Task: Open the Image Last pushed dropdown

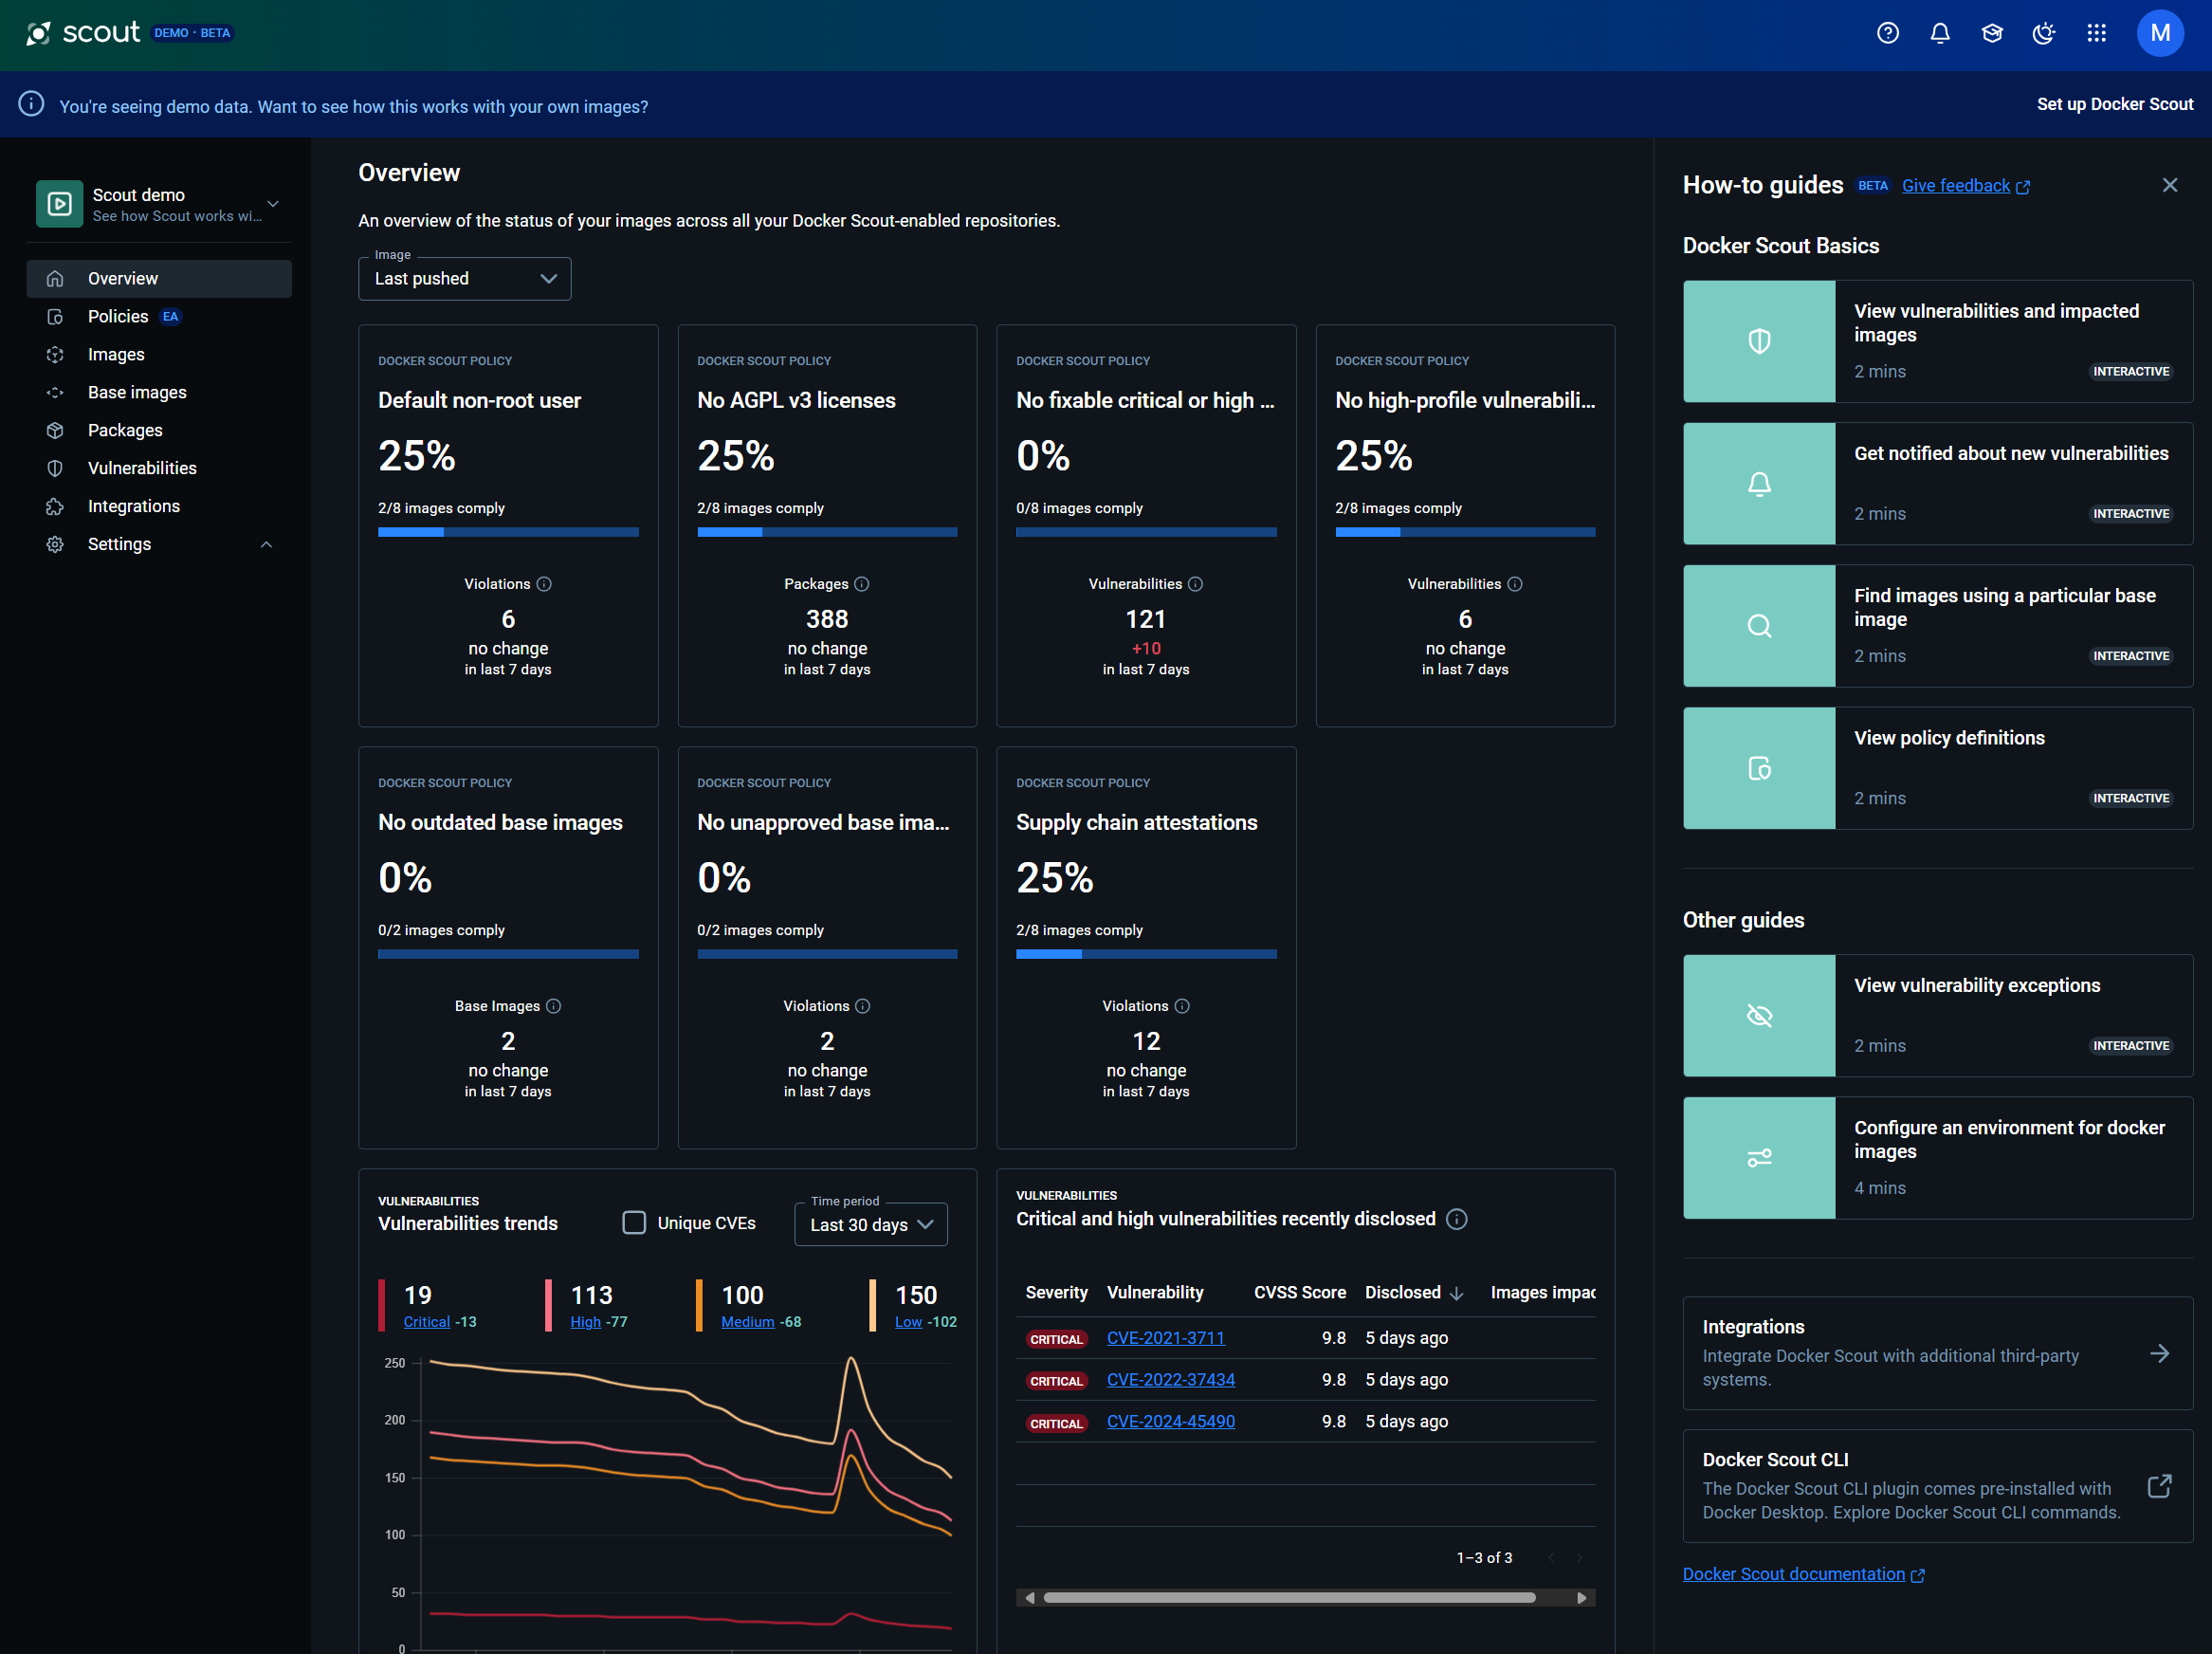Action: (465, 279)
